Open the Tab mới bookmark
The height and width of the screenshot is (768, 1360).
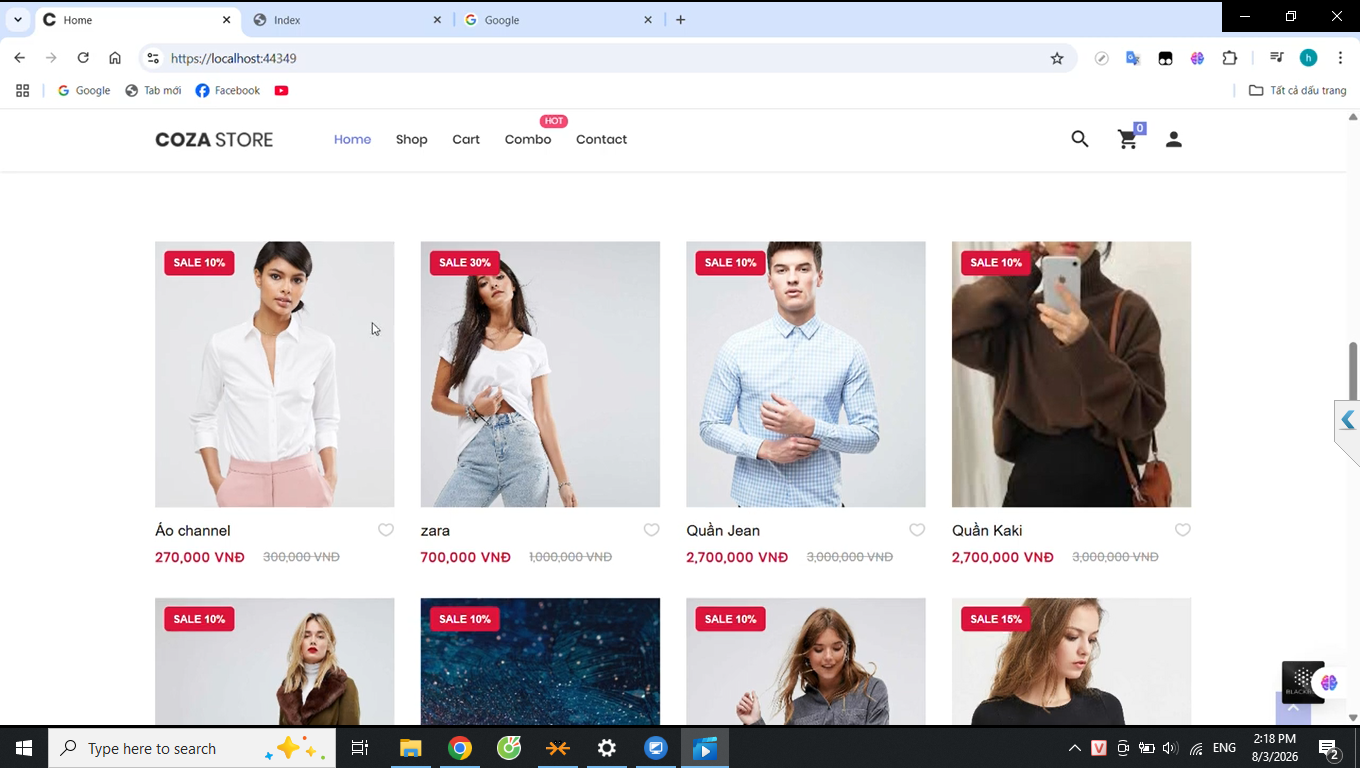(x=153, y=90)
